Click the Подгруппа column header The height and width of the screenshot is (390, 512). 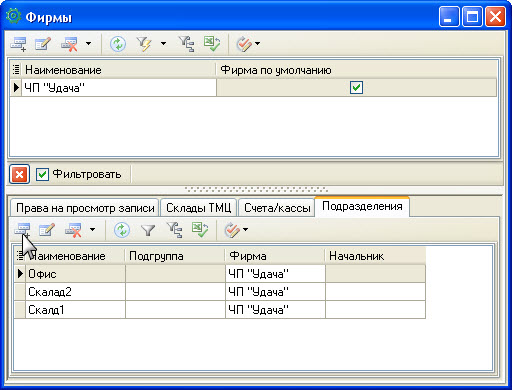click(x=175, y=256)
